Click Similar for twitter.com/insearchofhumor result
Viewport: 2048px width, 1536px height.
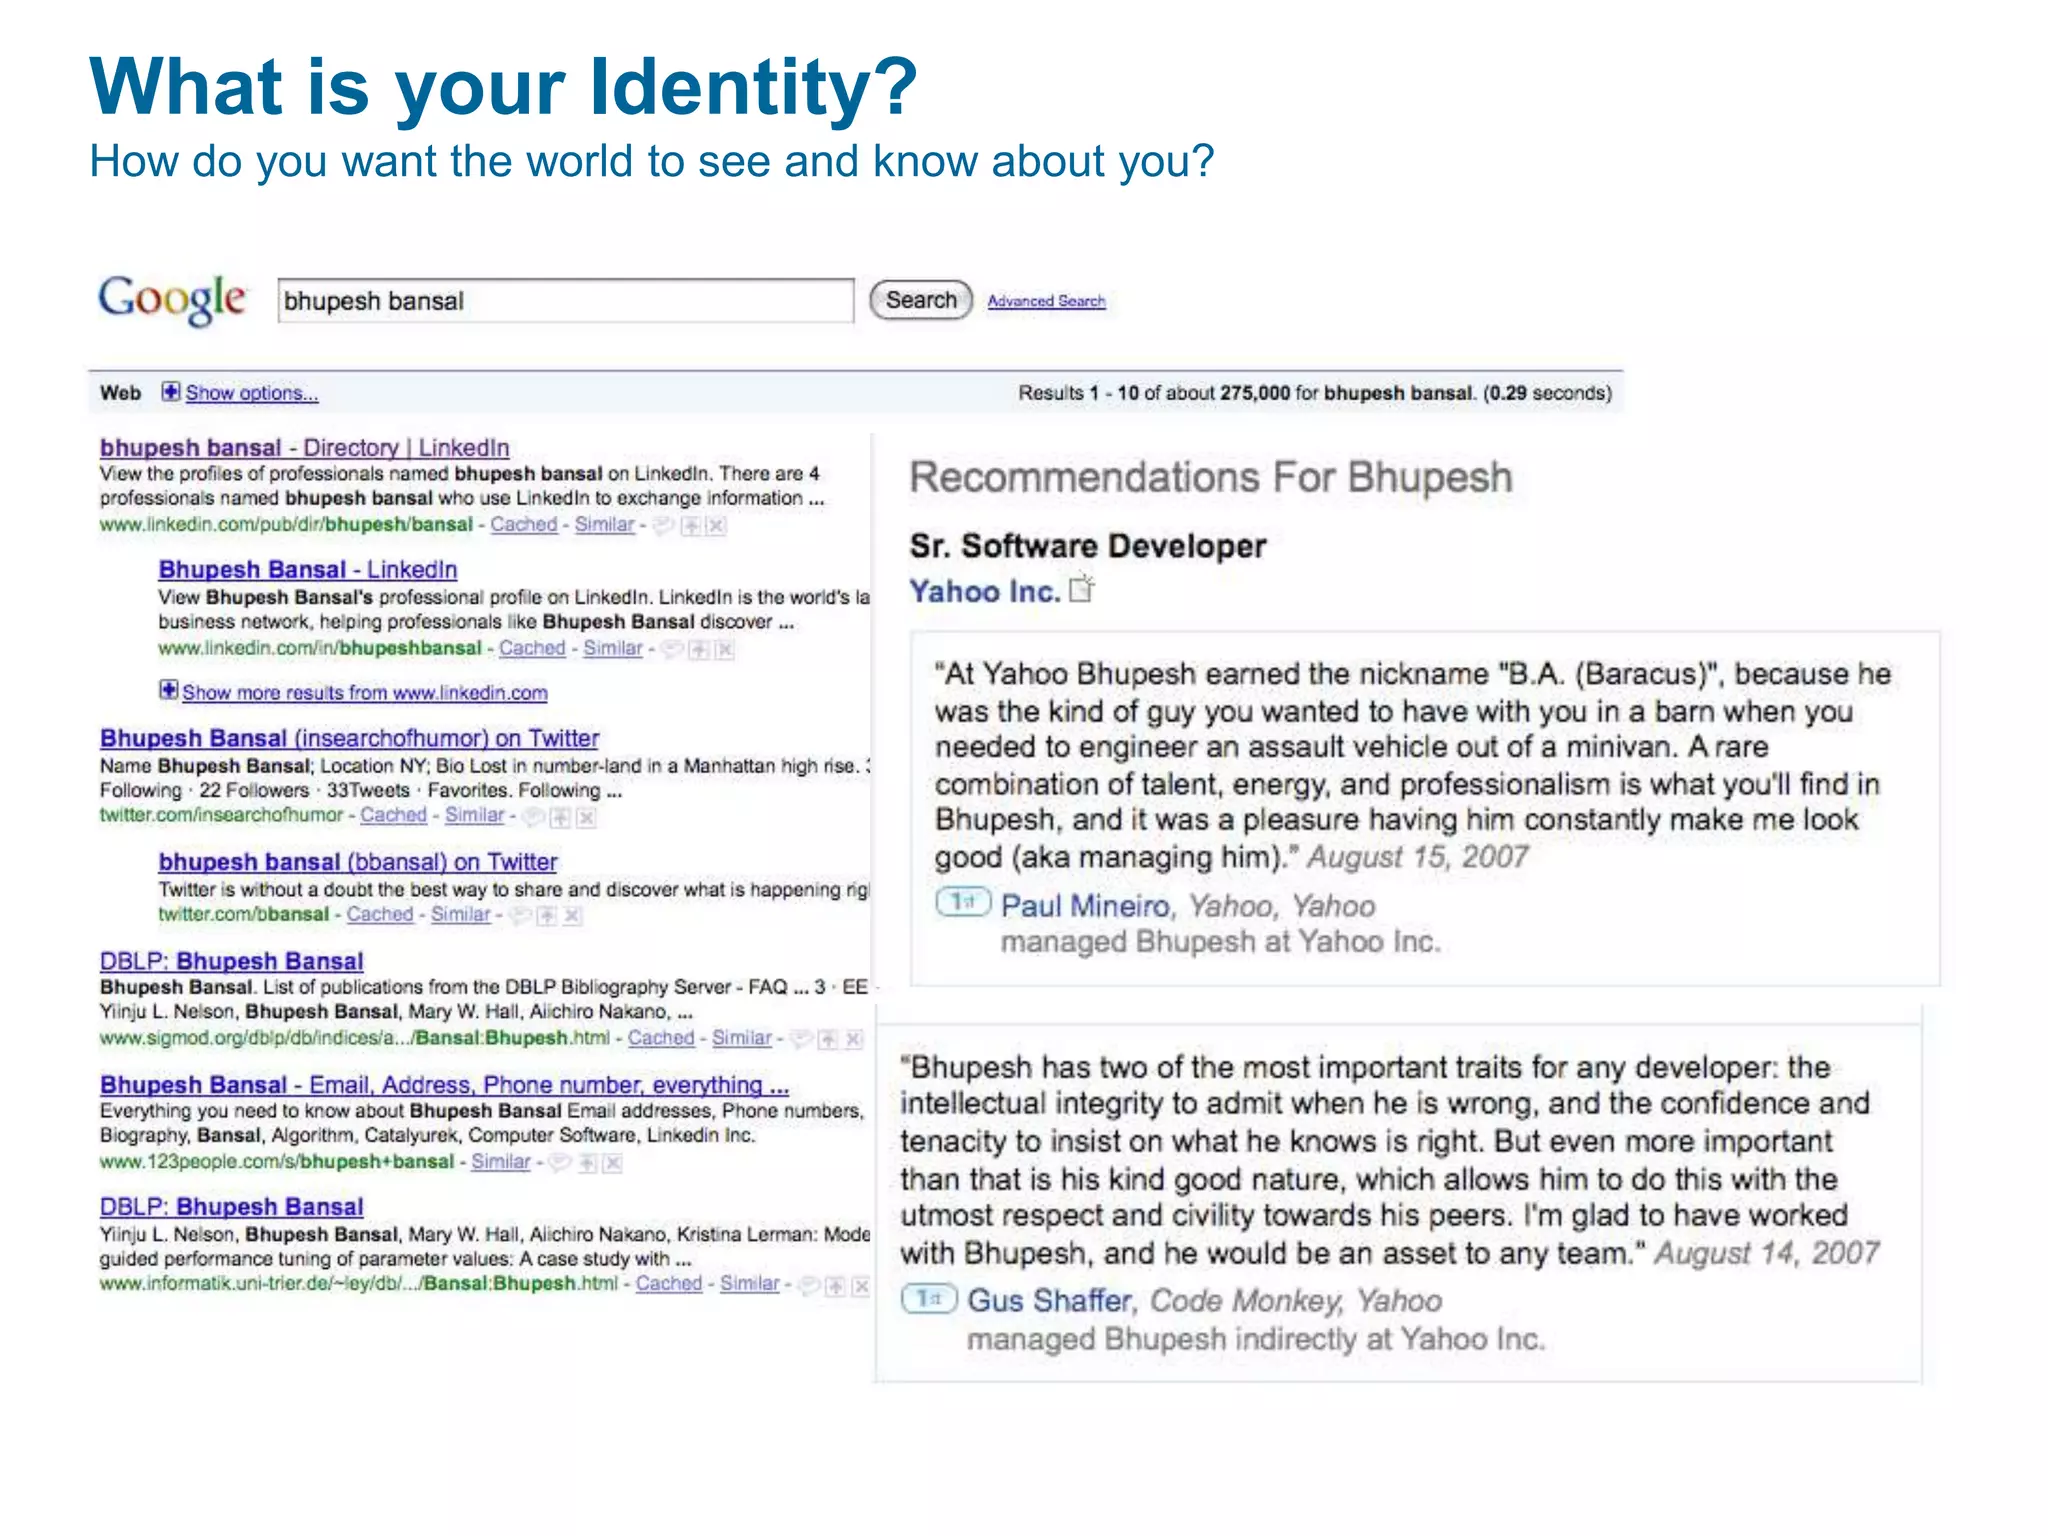[475, 815]
